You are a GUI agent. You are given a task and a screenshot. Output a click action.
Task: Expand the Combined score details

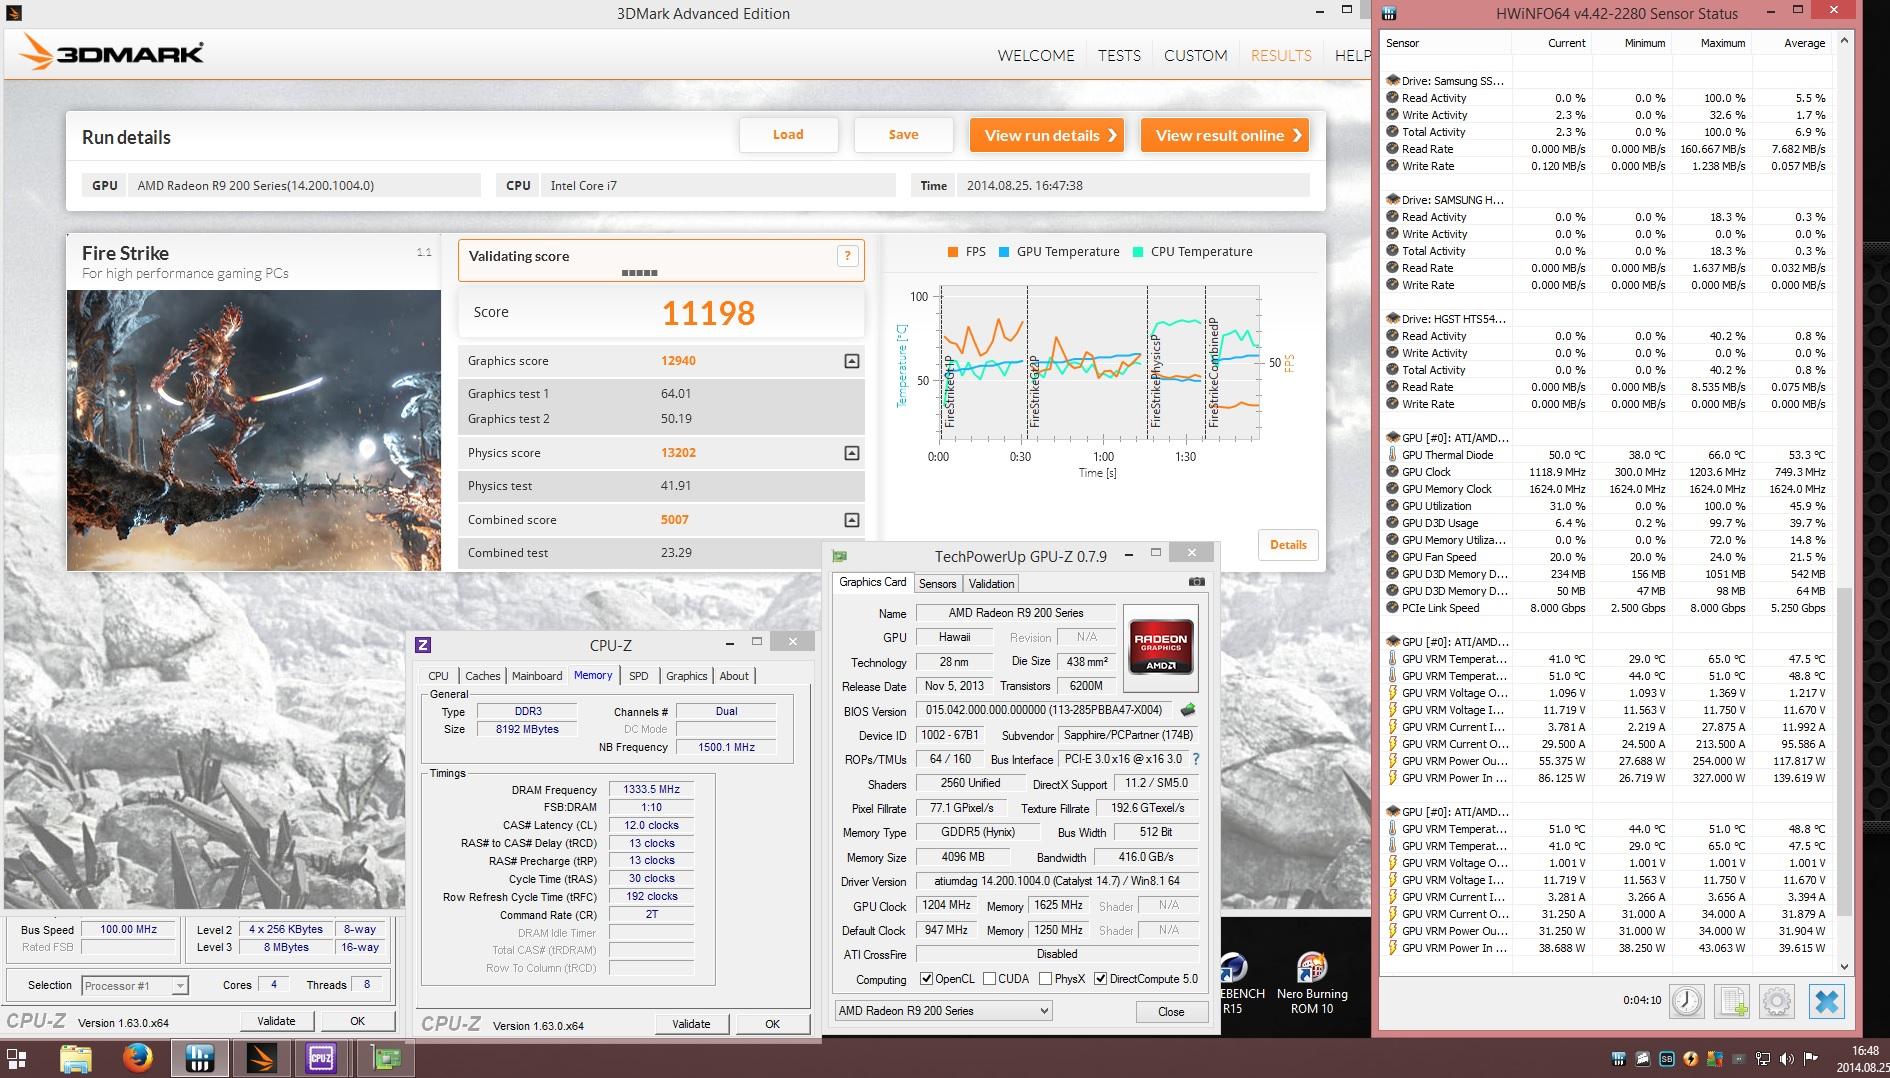pyautogui.click(x=852, y=520)
